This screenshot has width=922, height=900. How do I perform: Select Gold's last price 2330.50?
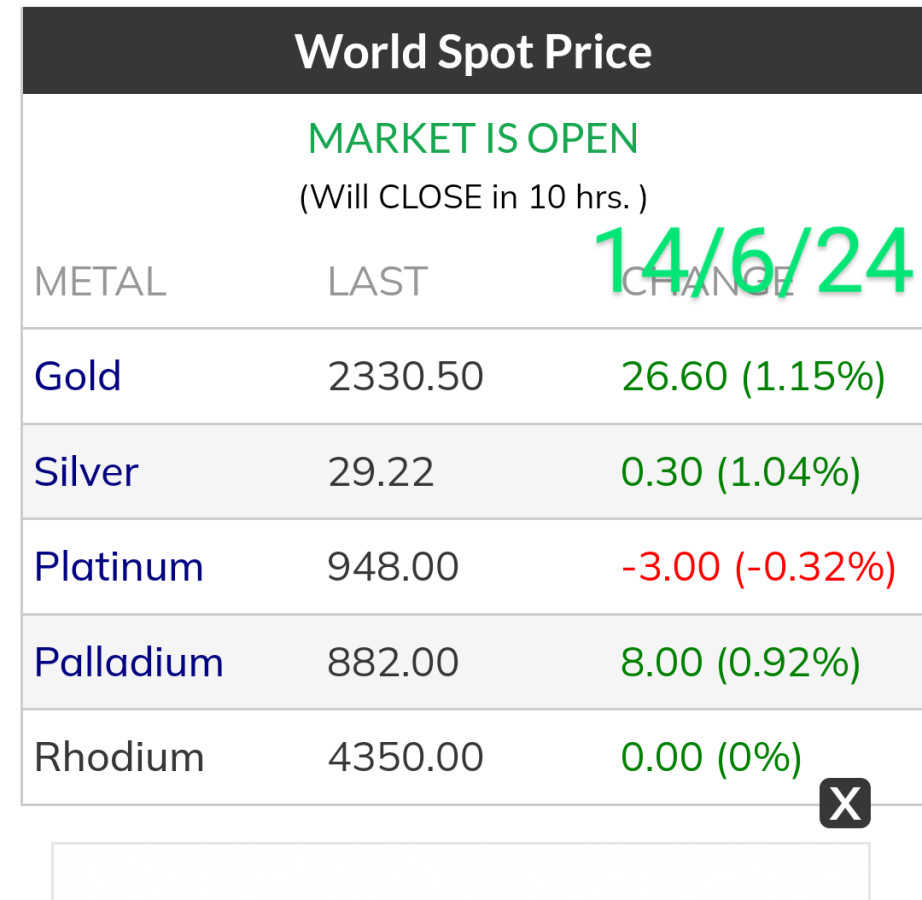tap(405, 376)
